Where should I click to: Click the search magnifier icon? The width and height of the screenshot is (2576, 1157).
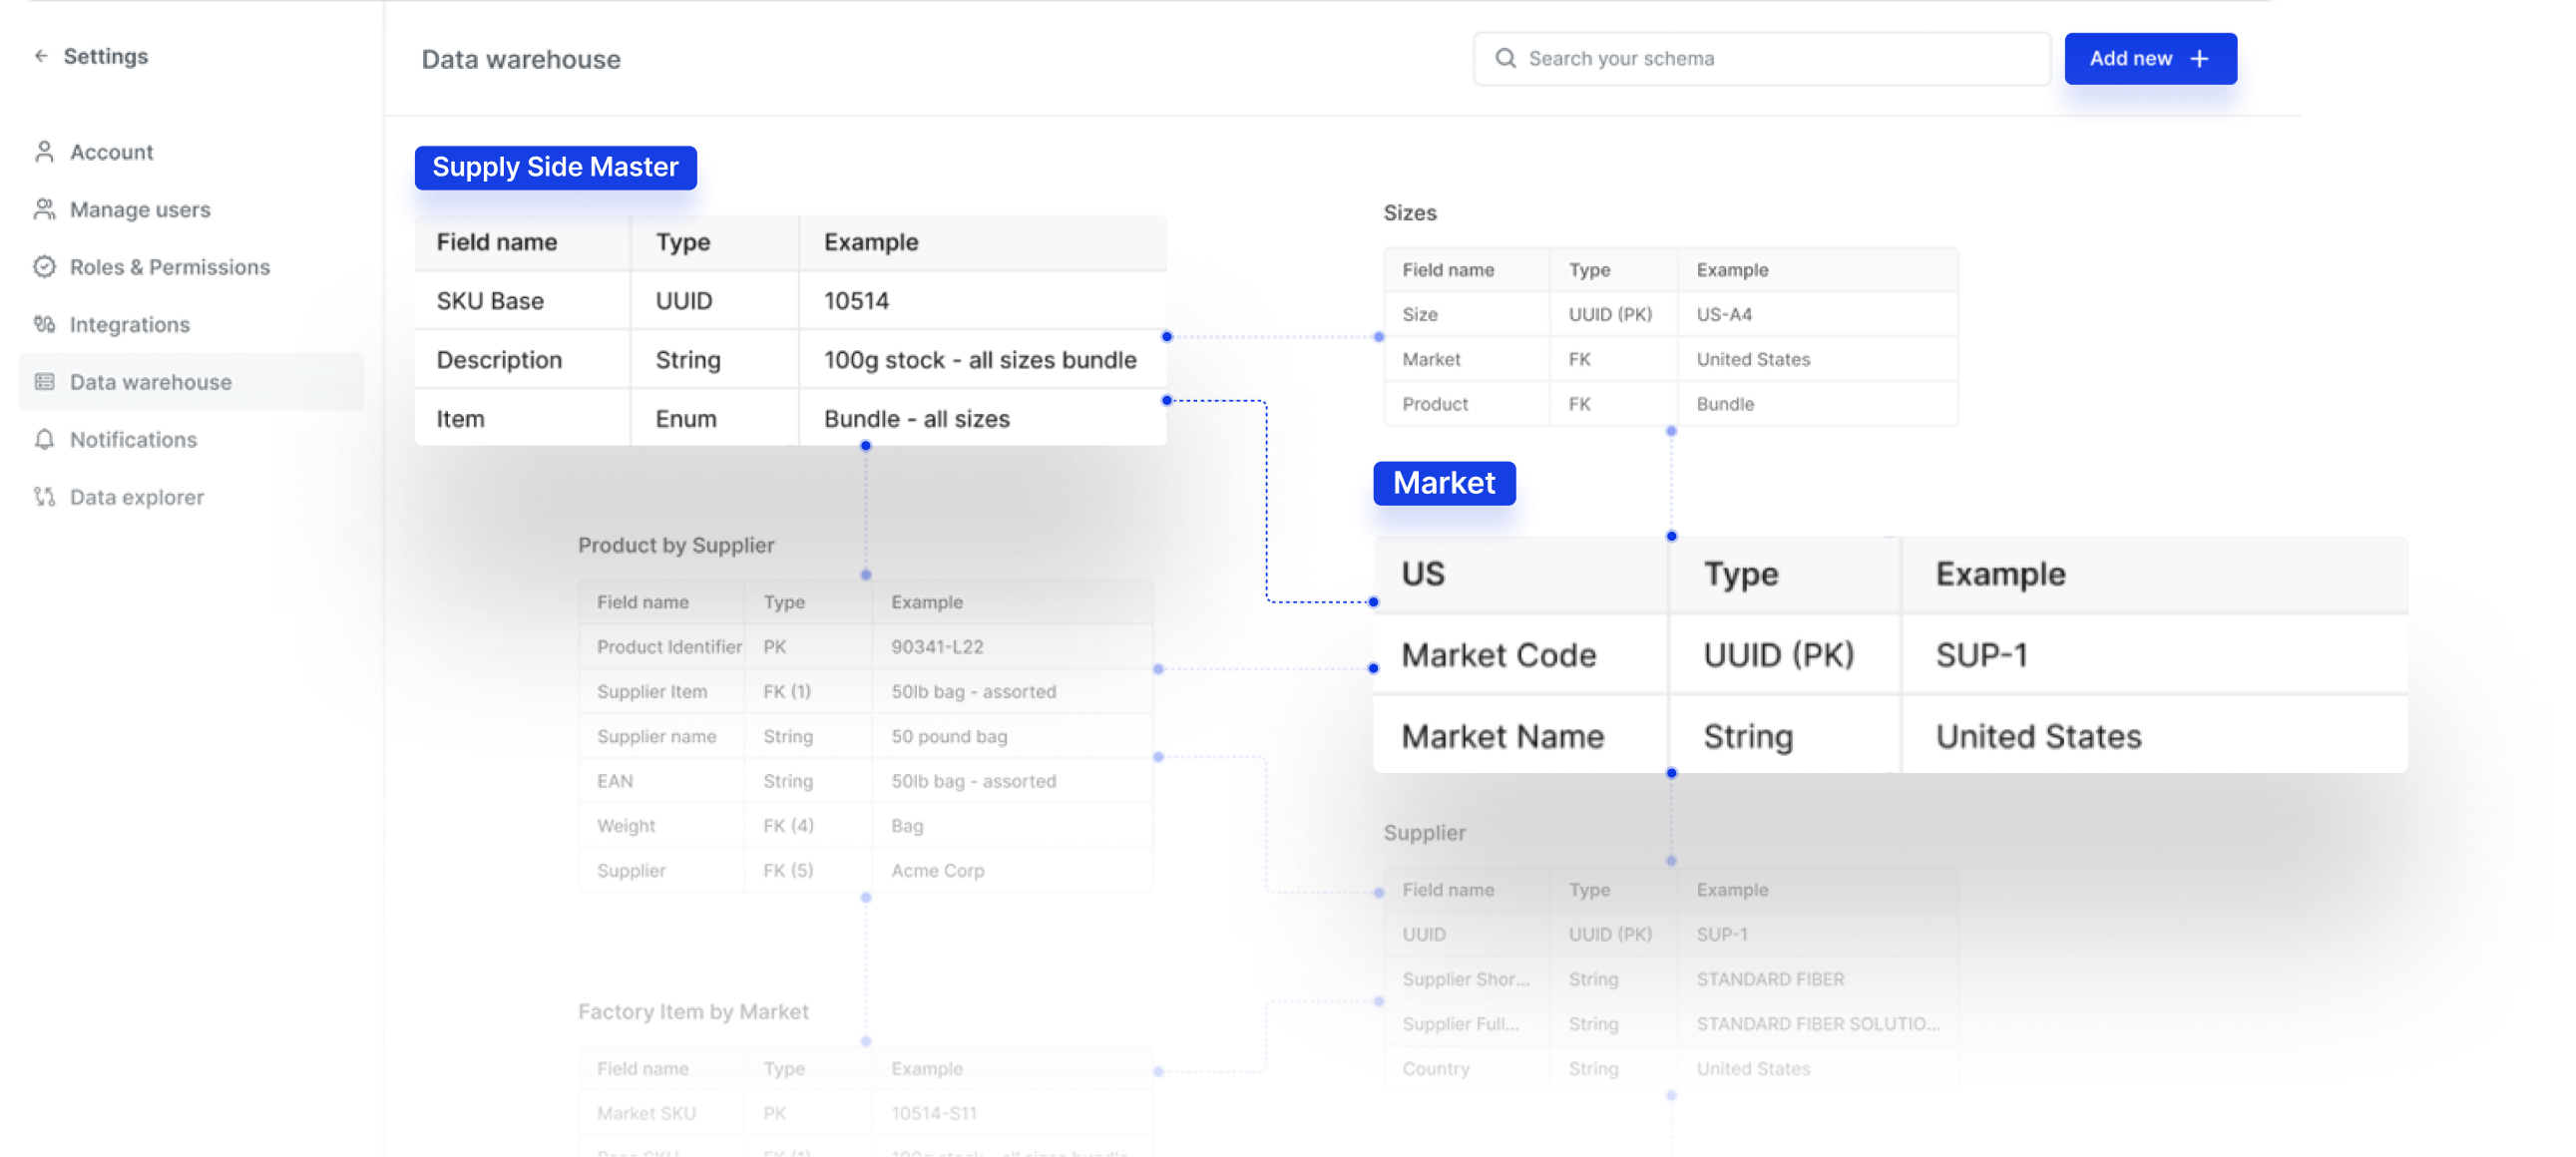pyautogui.click(x=1505, y=58)
